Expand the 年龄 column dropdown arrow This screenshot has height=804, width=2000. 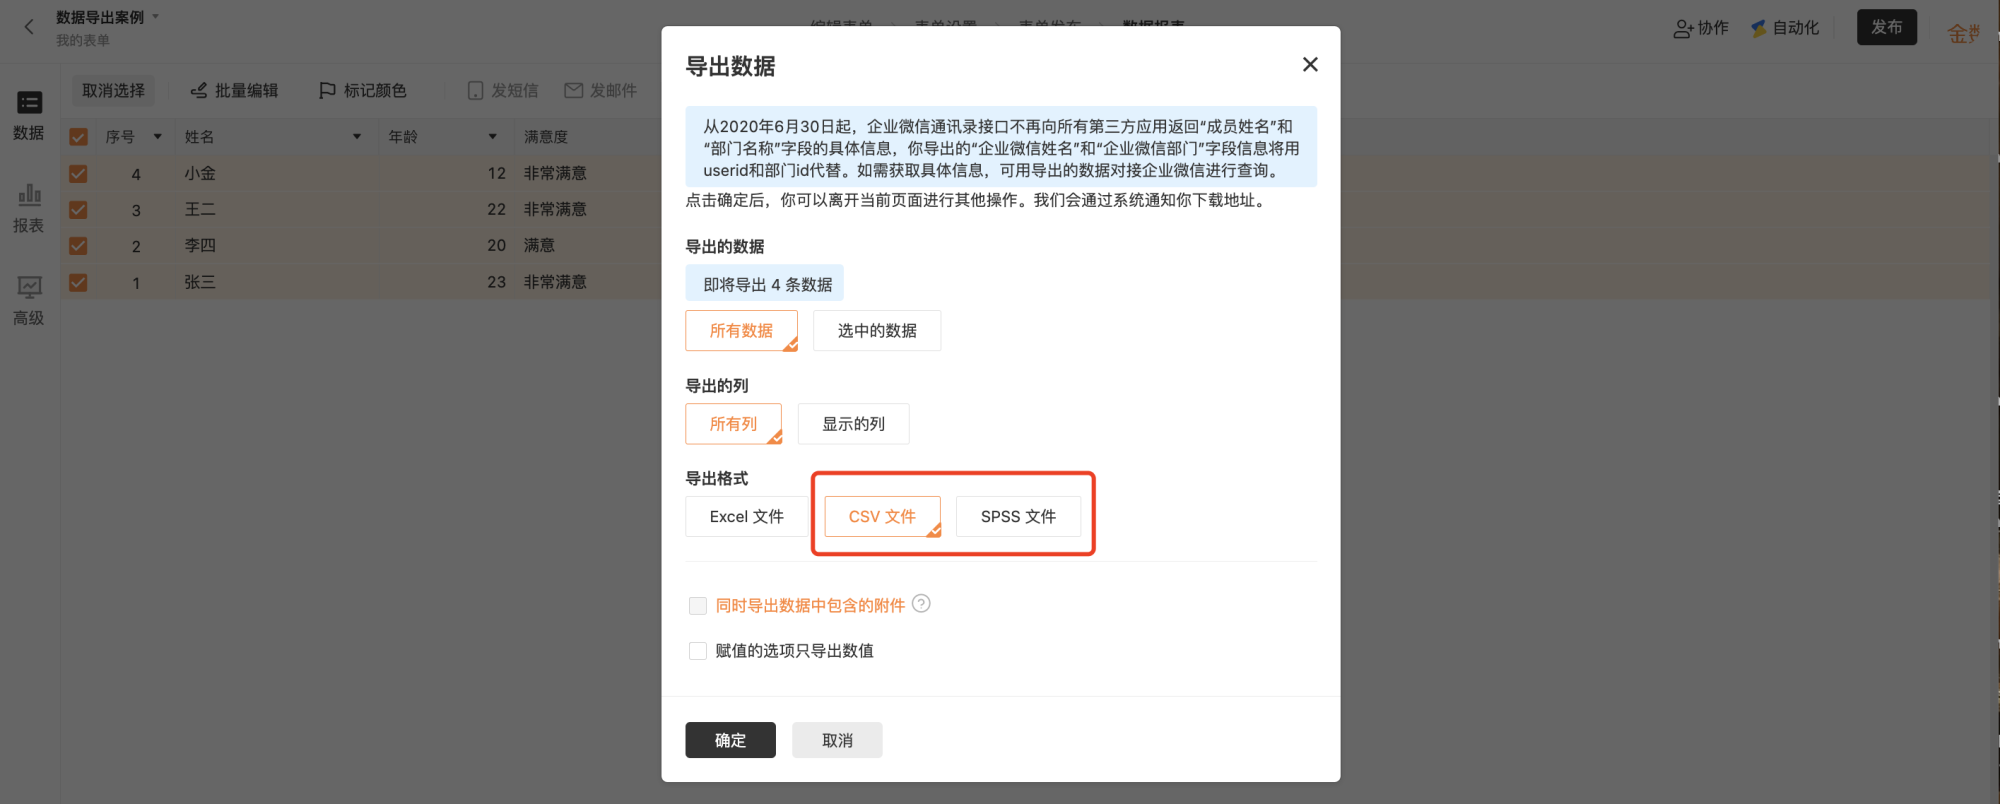click(493, 136)
